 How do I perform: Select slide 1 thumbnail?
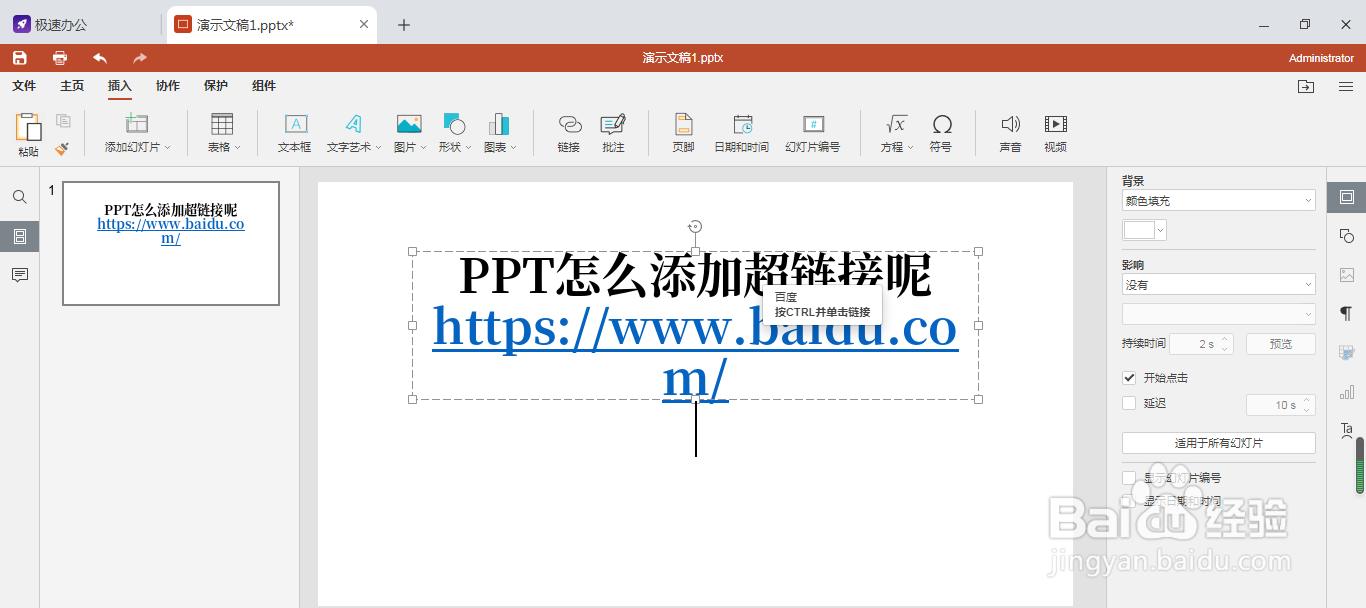pos(171,243)
